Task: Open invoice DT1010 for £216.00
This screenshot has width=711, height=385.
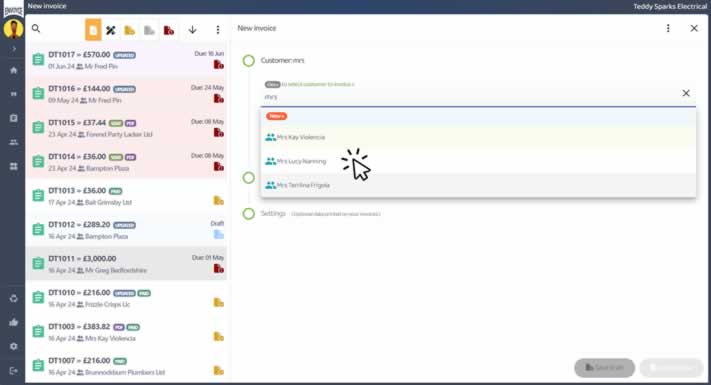Action: (127, 298)
